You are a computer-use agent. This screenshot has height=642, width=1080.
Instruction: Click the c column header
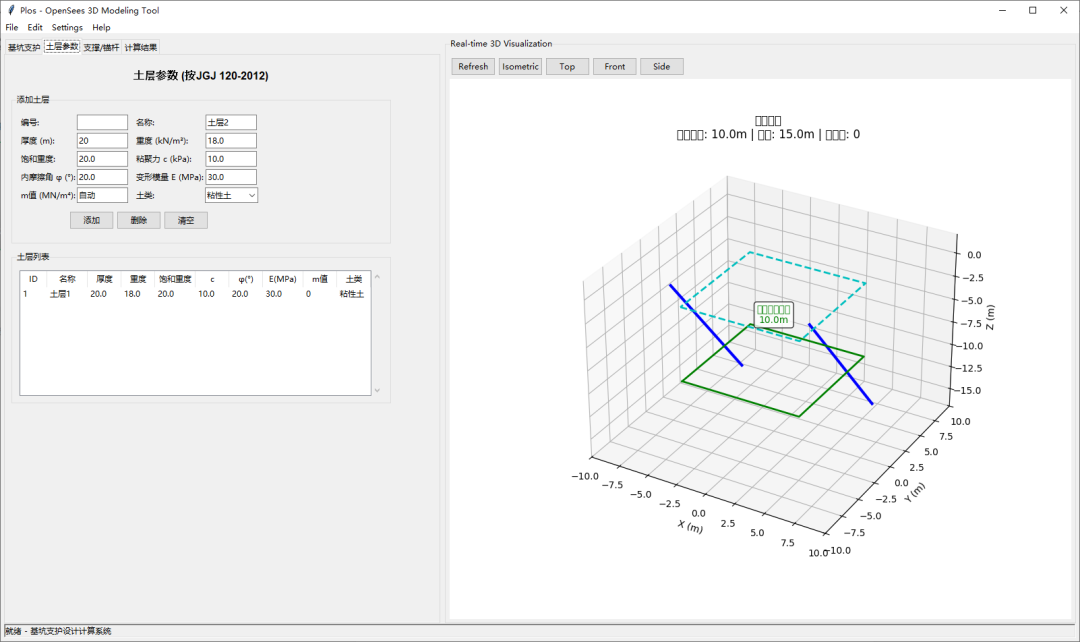point(212,279)
